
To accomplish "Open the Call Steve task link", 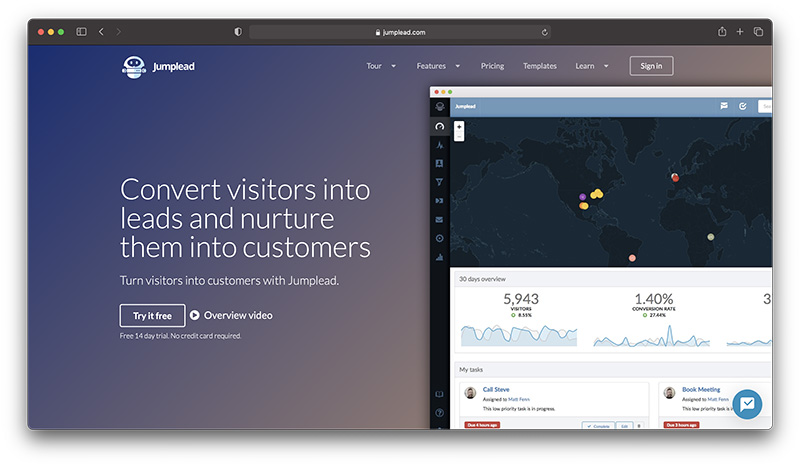I will click(496, 389).
